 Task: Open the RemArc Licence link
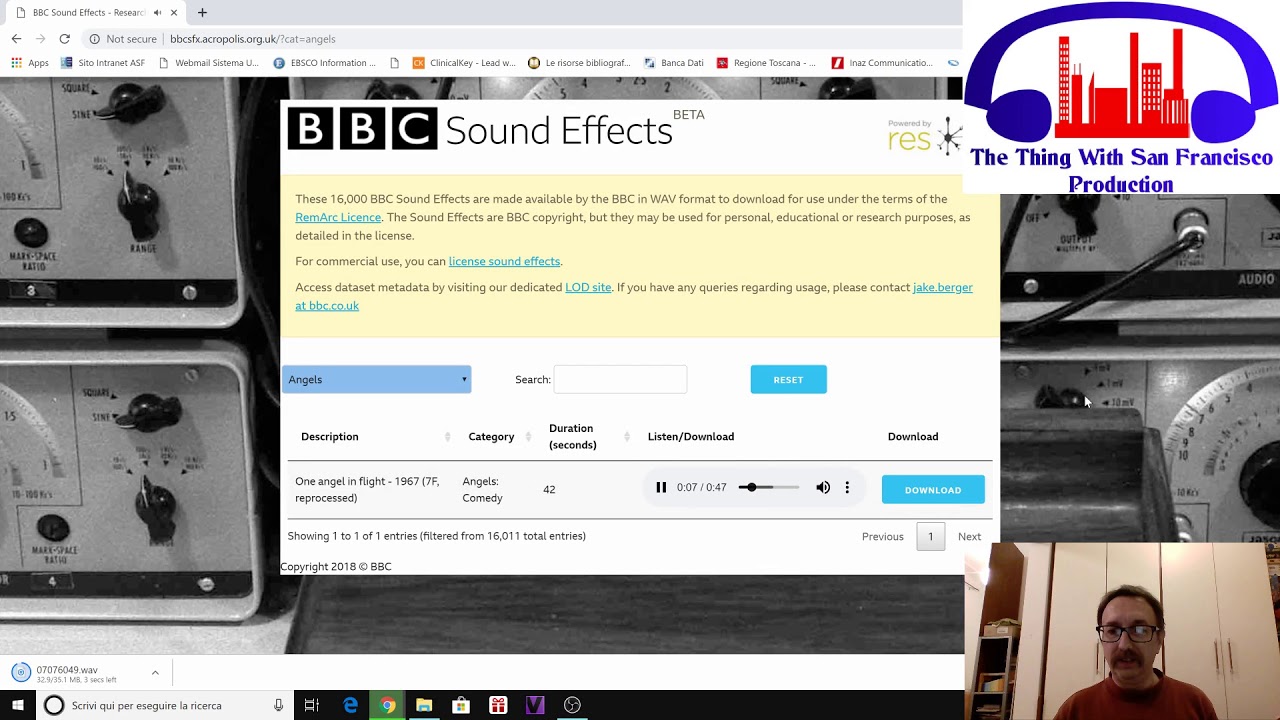tap(338, 217)
